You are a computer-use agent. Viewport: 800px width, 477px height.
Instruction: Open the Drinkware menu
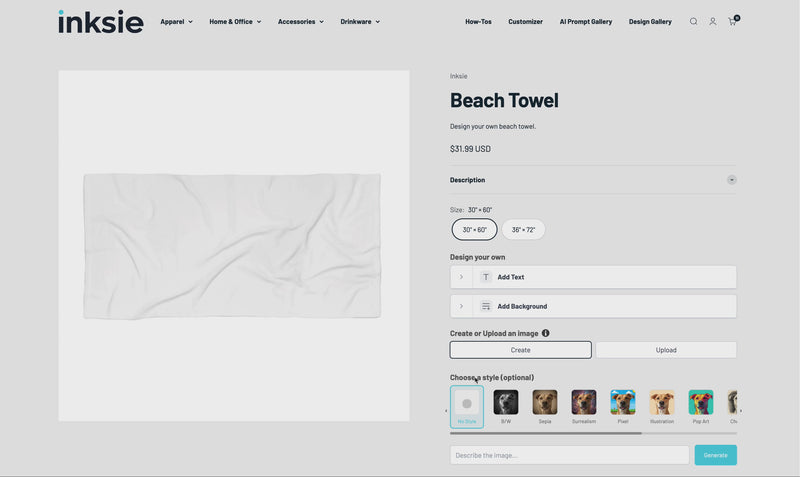[x=359, y=21]
